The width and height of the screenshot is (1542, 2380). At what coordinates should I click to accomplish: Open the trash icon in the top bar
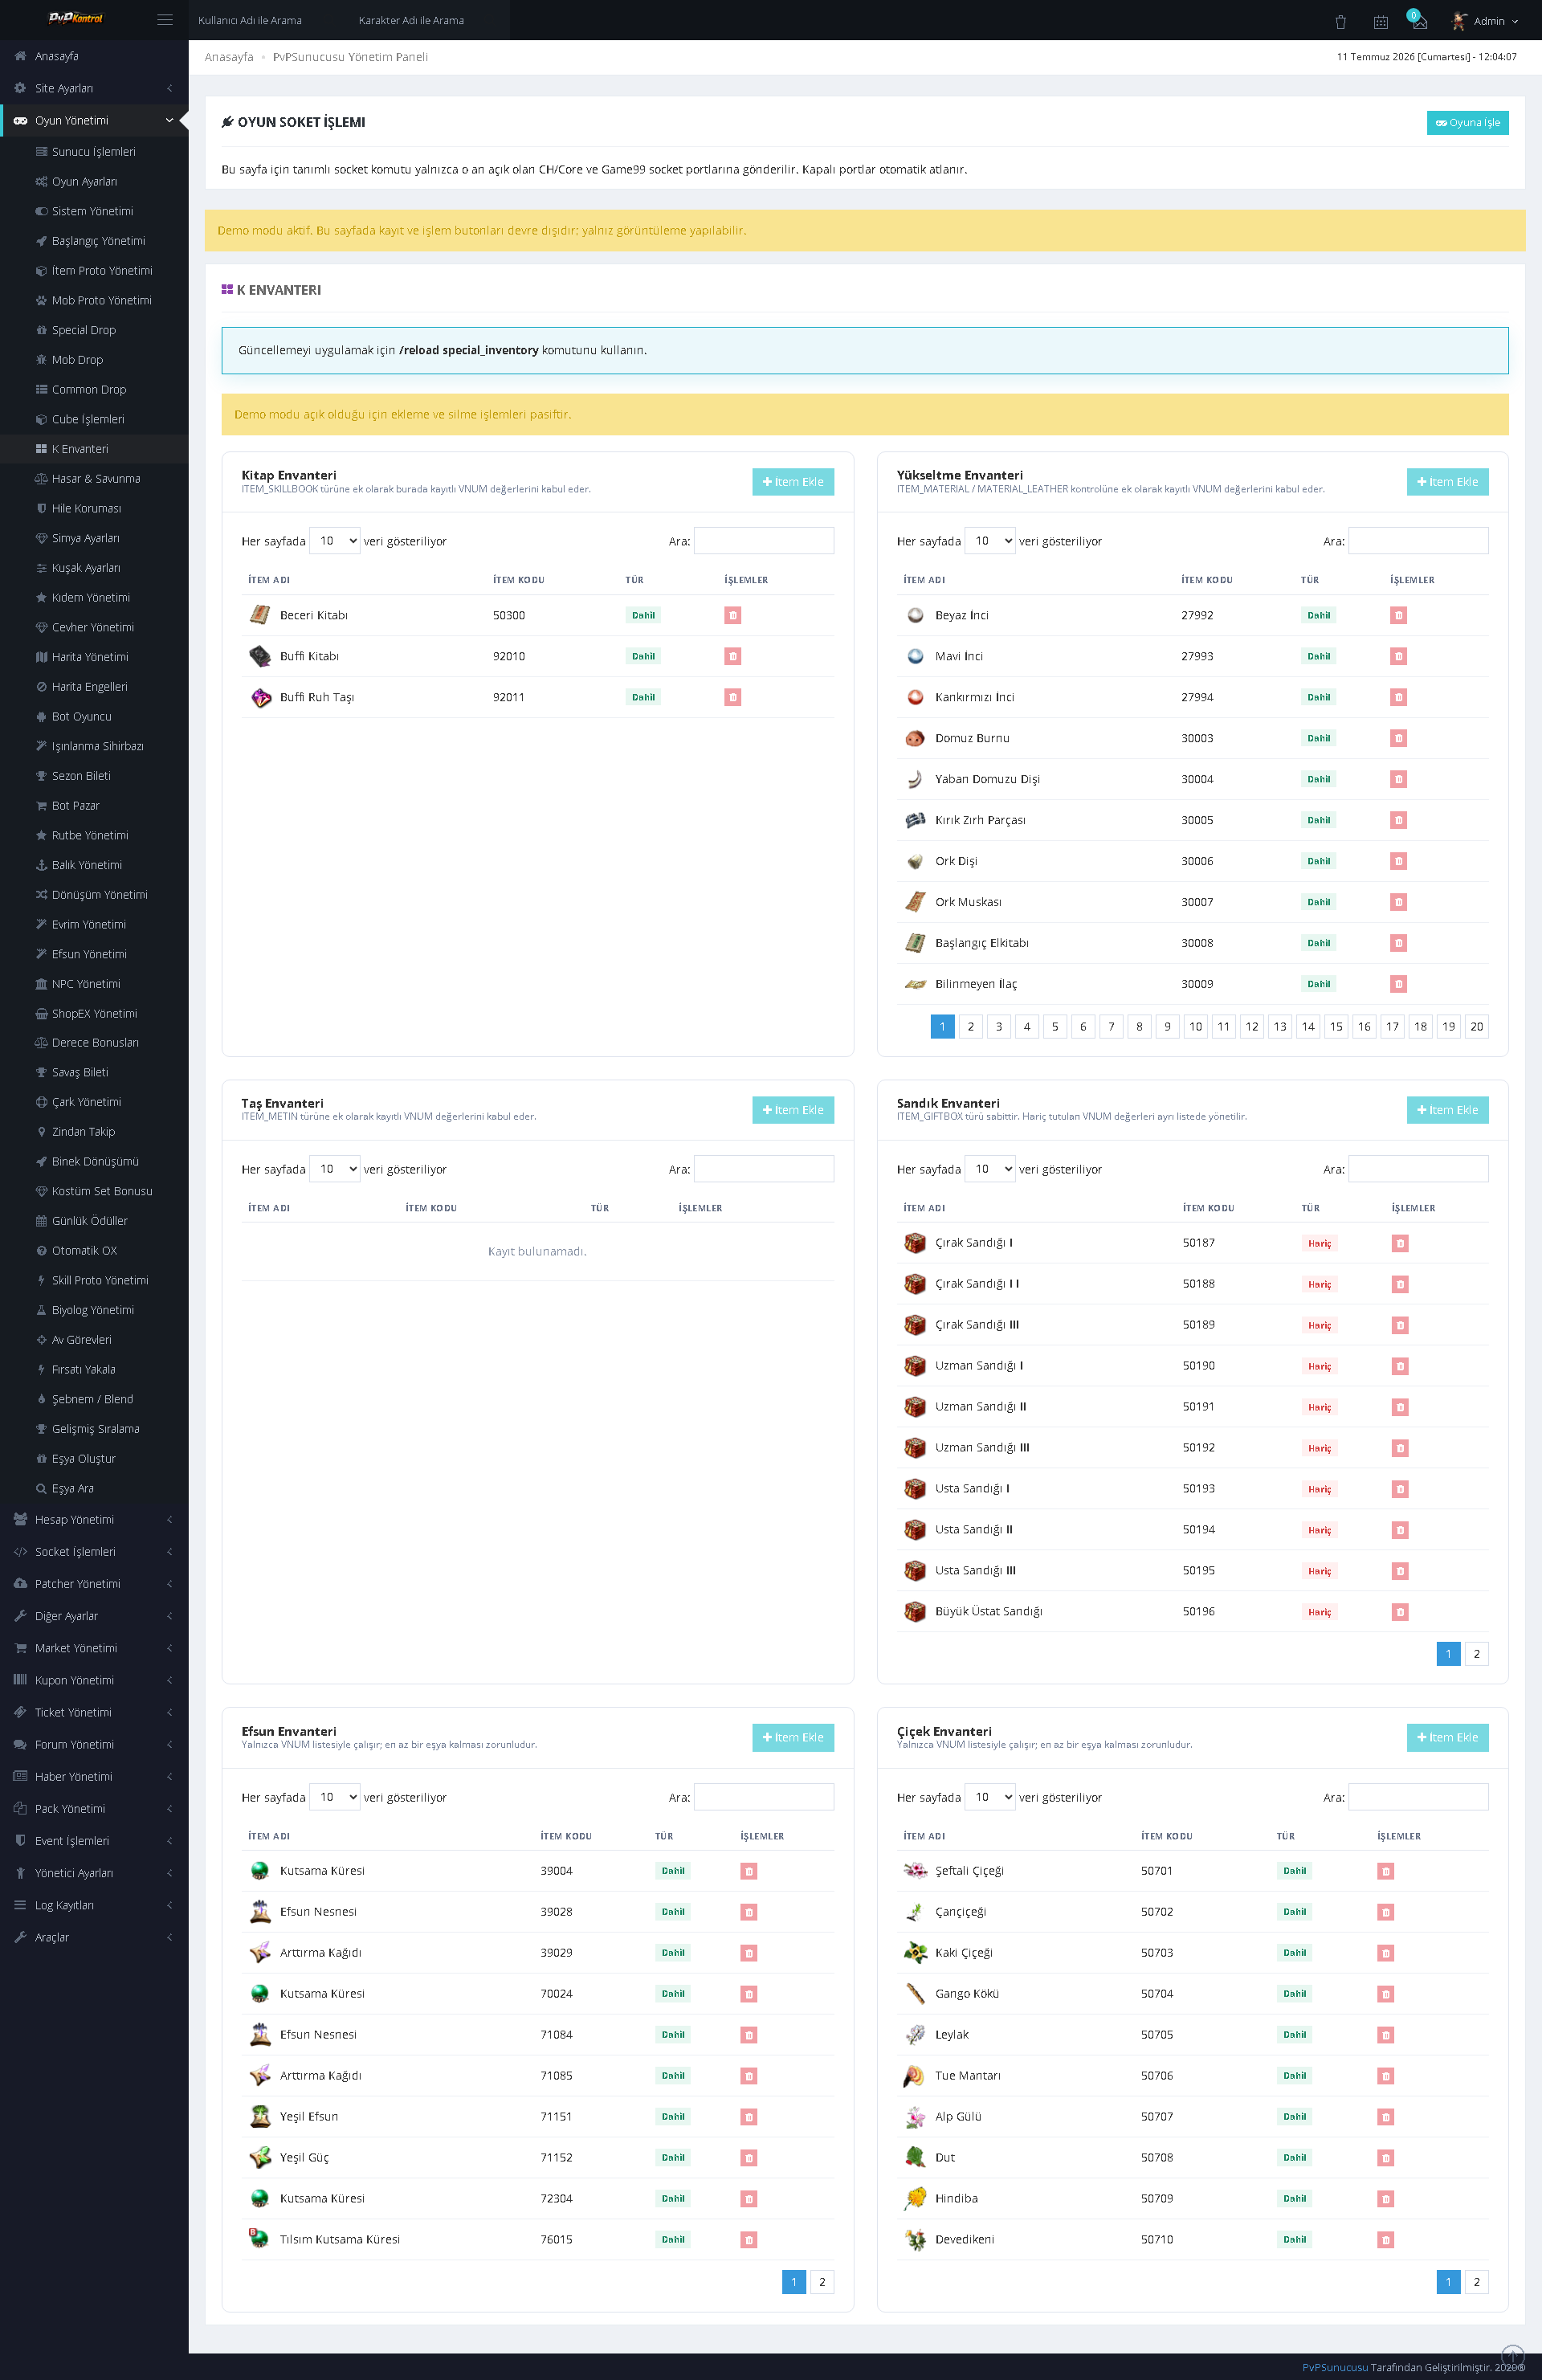(1340, 21)
